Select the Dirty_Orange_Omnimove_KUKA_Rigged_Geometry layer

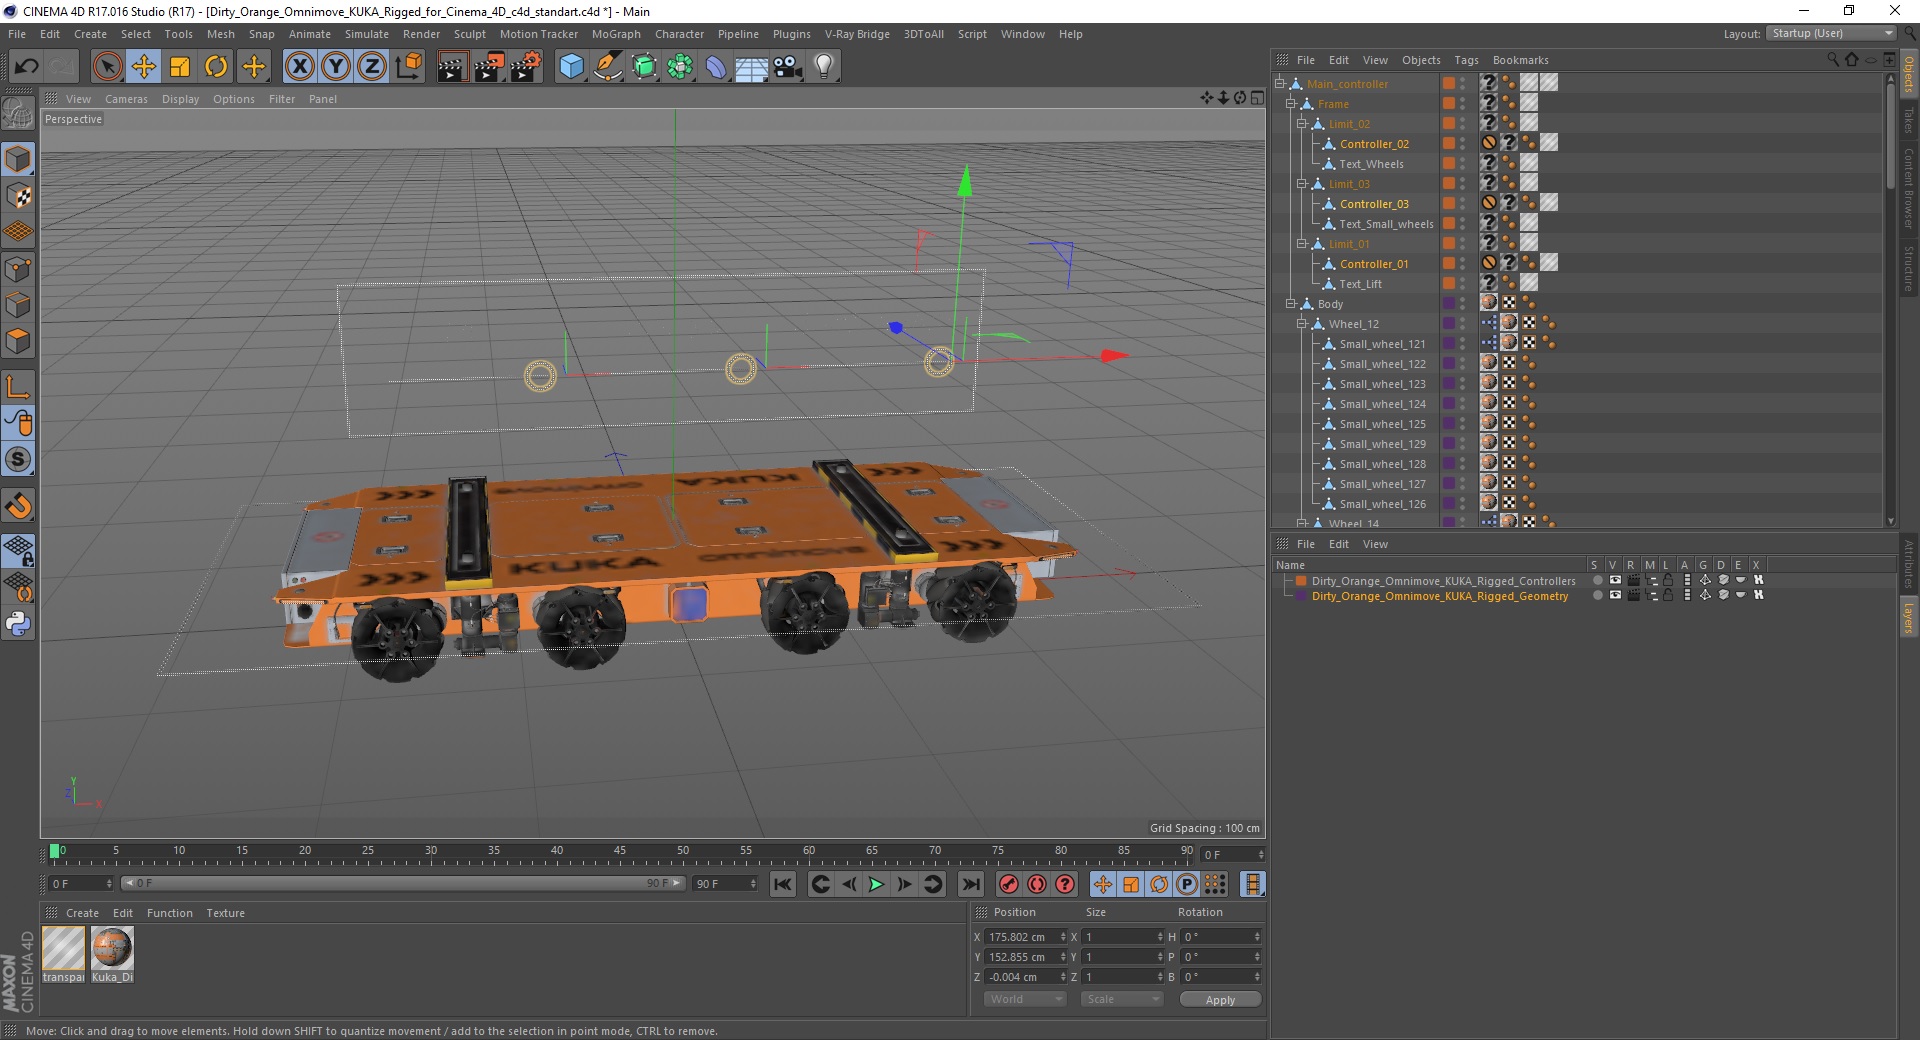click(x=1439, y=596)
